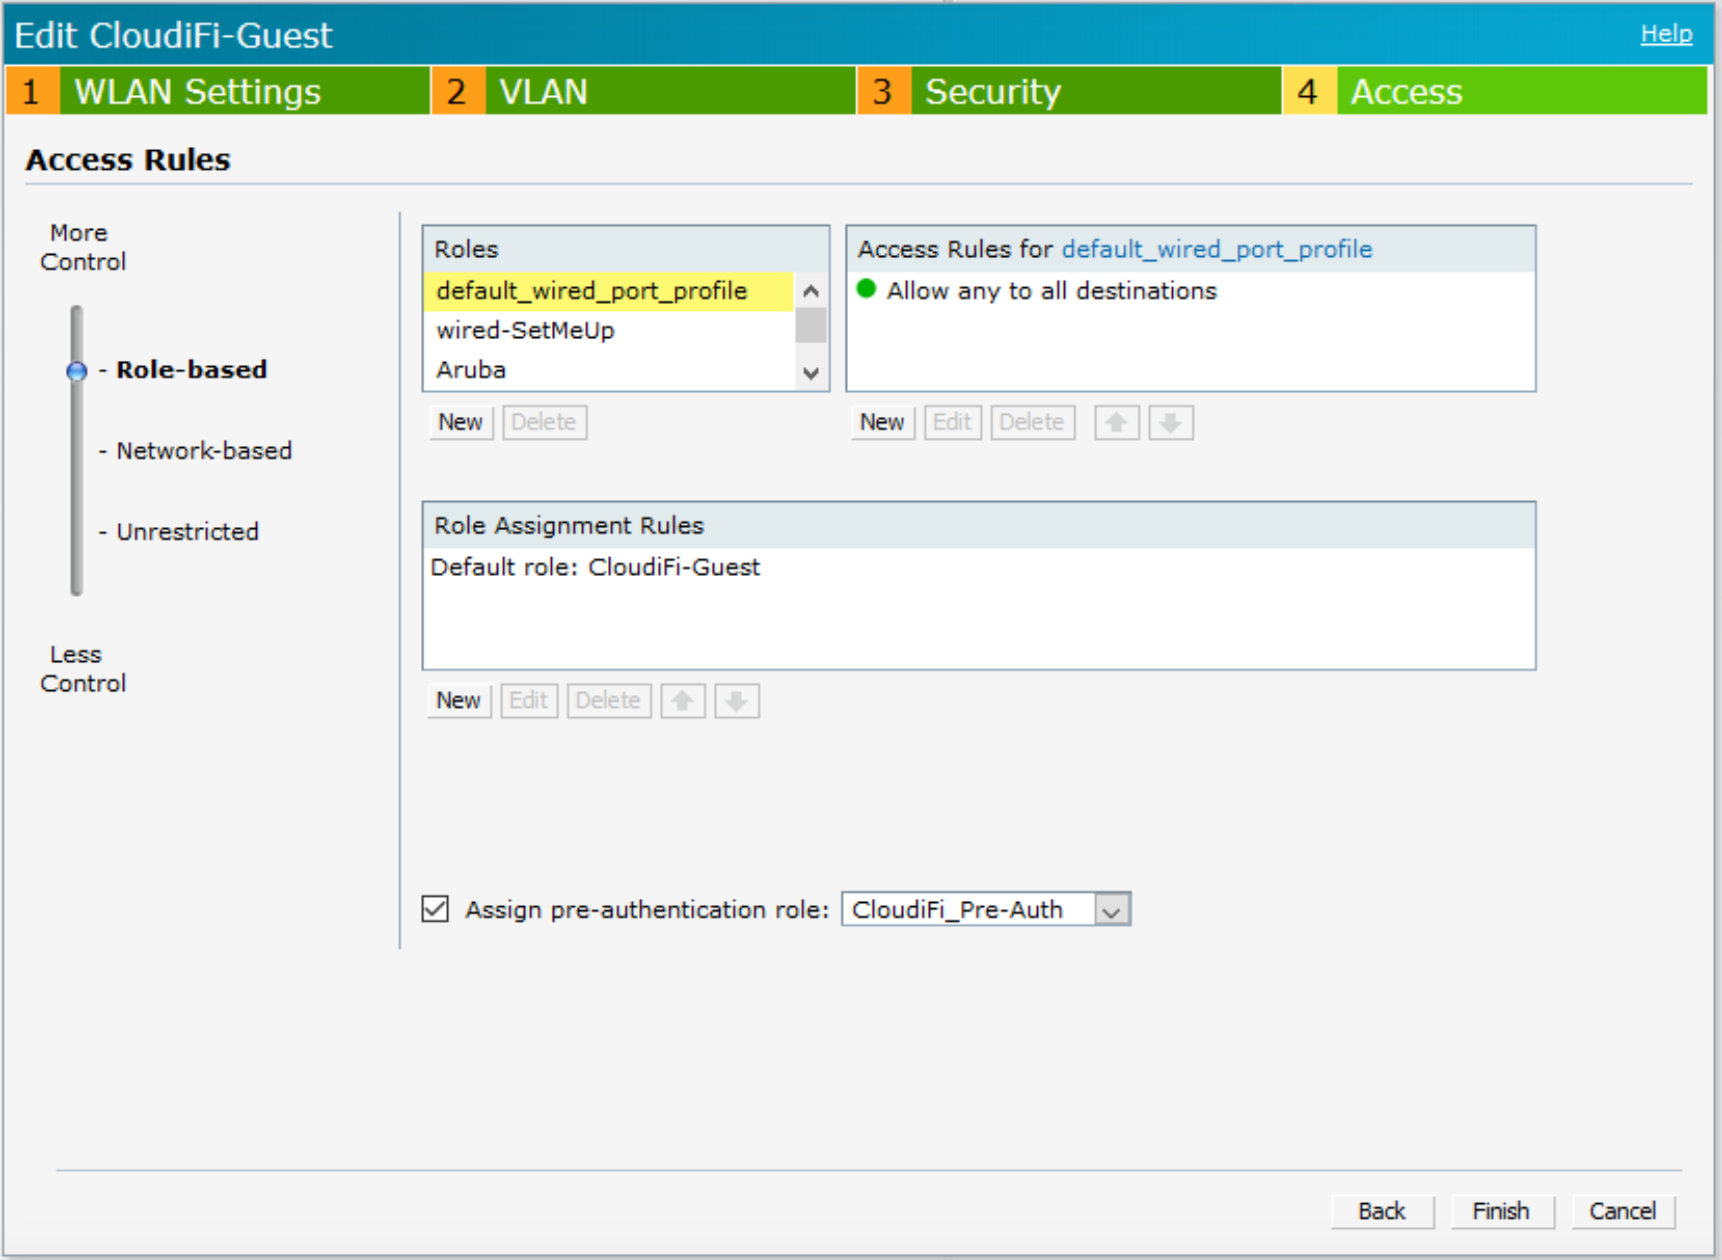This screenshot has width=1722, height=1260.
Task: Move the role assignment rule down
Action: 737,700
